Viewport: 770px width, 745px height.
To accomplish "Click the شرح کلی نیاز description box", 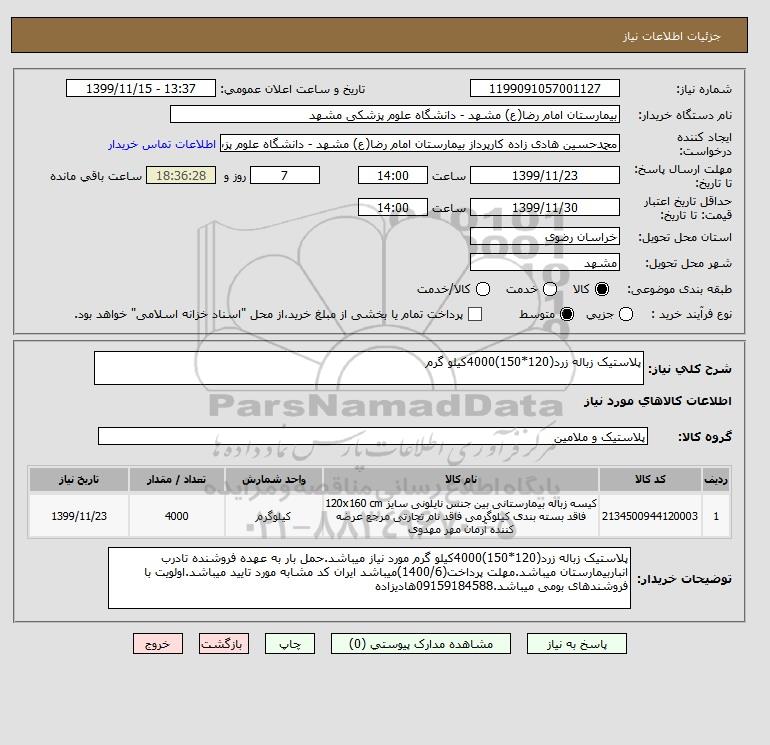I will click(369, 368).
